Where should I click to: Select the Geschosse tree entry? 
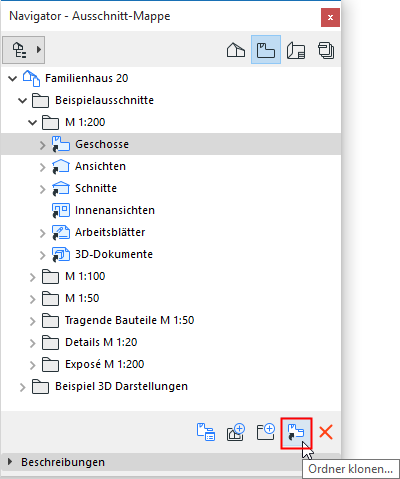[171, 144]
